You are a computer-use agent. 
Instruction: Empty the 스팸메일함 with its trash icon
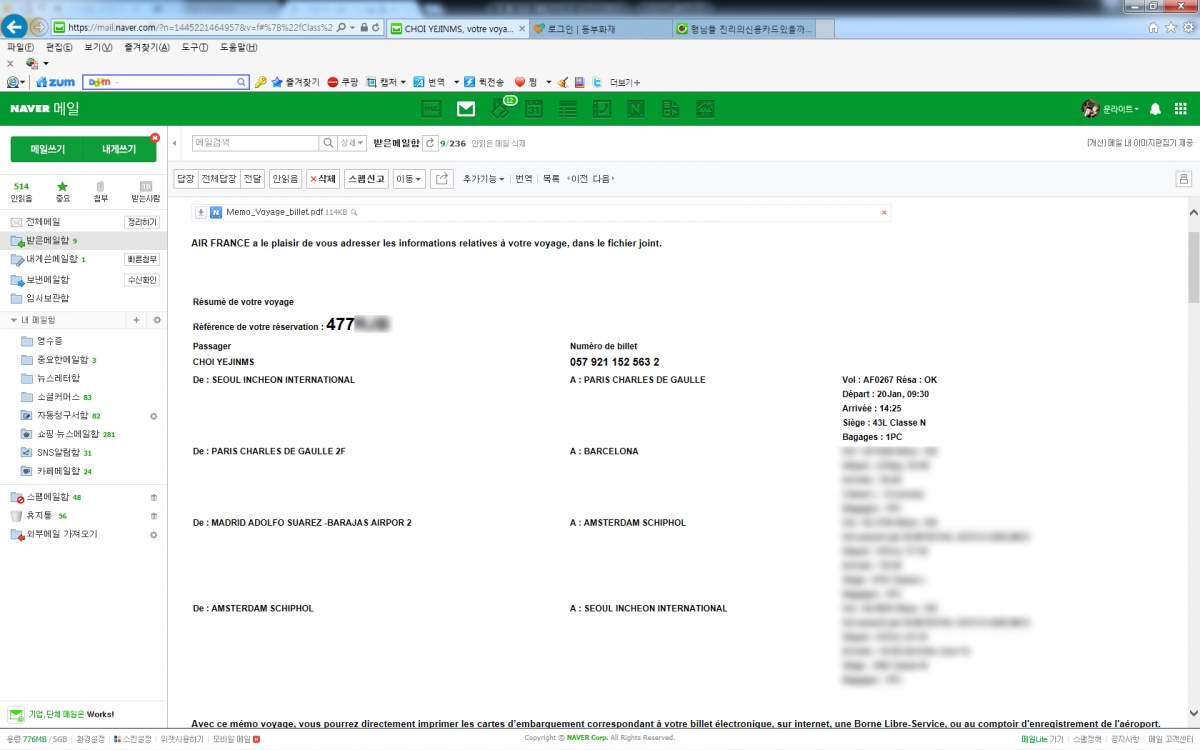pyautogui.click(x=154, y=497)
